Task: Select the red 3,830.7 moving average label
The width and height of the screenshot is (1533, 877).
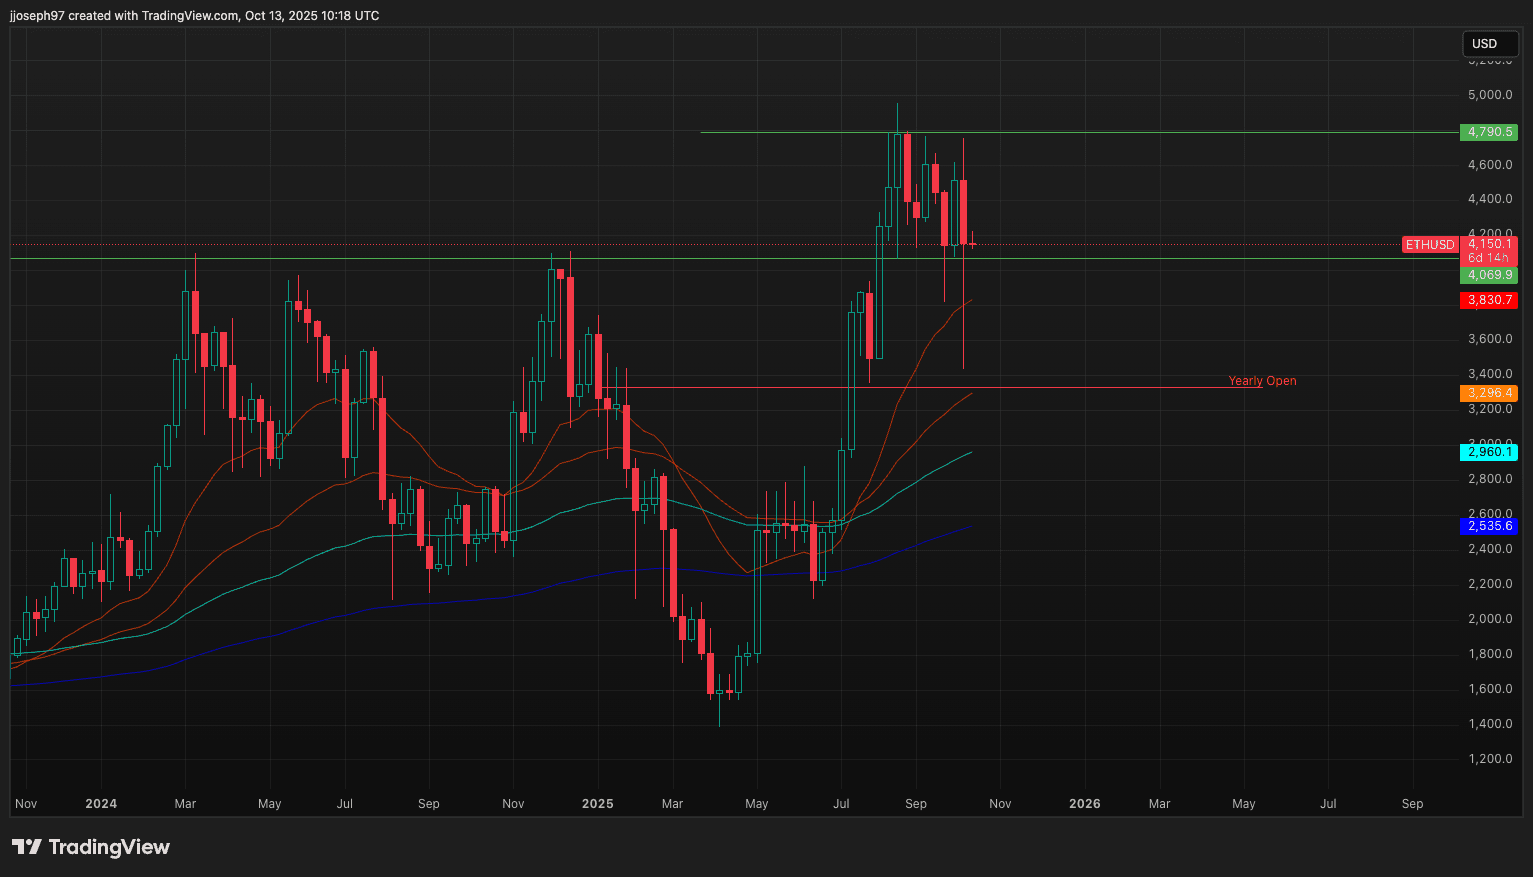Action: [1488, 300]
